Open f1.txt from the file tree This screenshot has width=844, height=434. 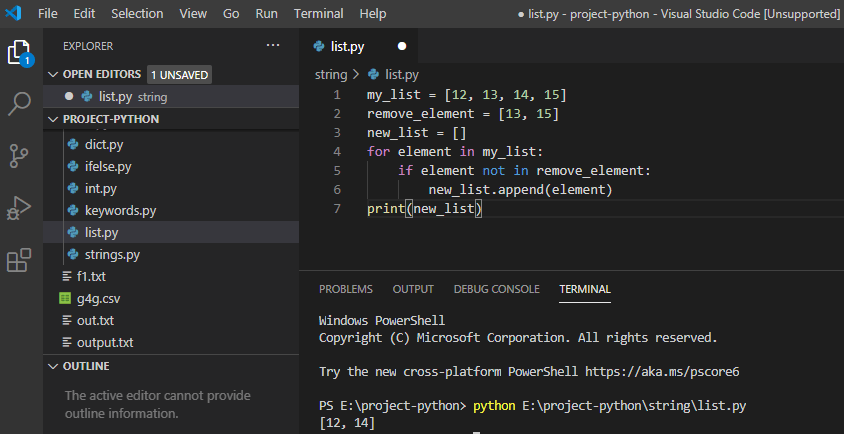92,277
